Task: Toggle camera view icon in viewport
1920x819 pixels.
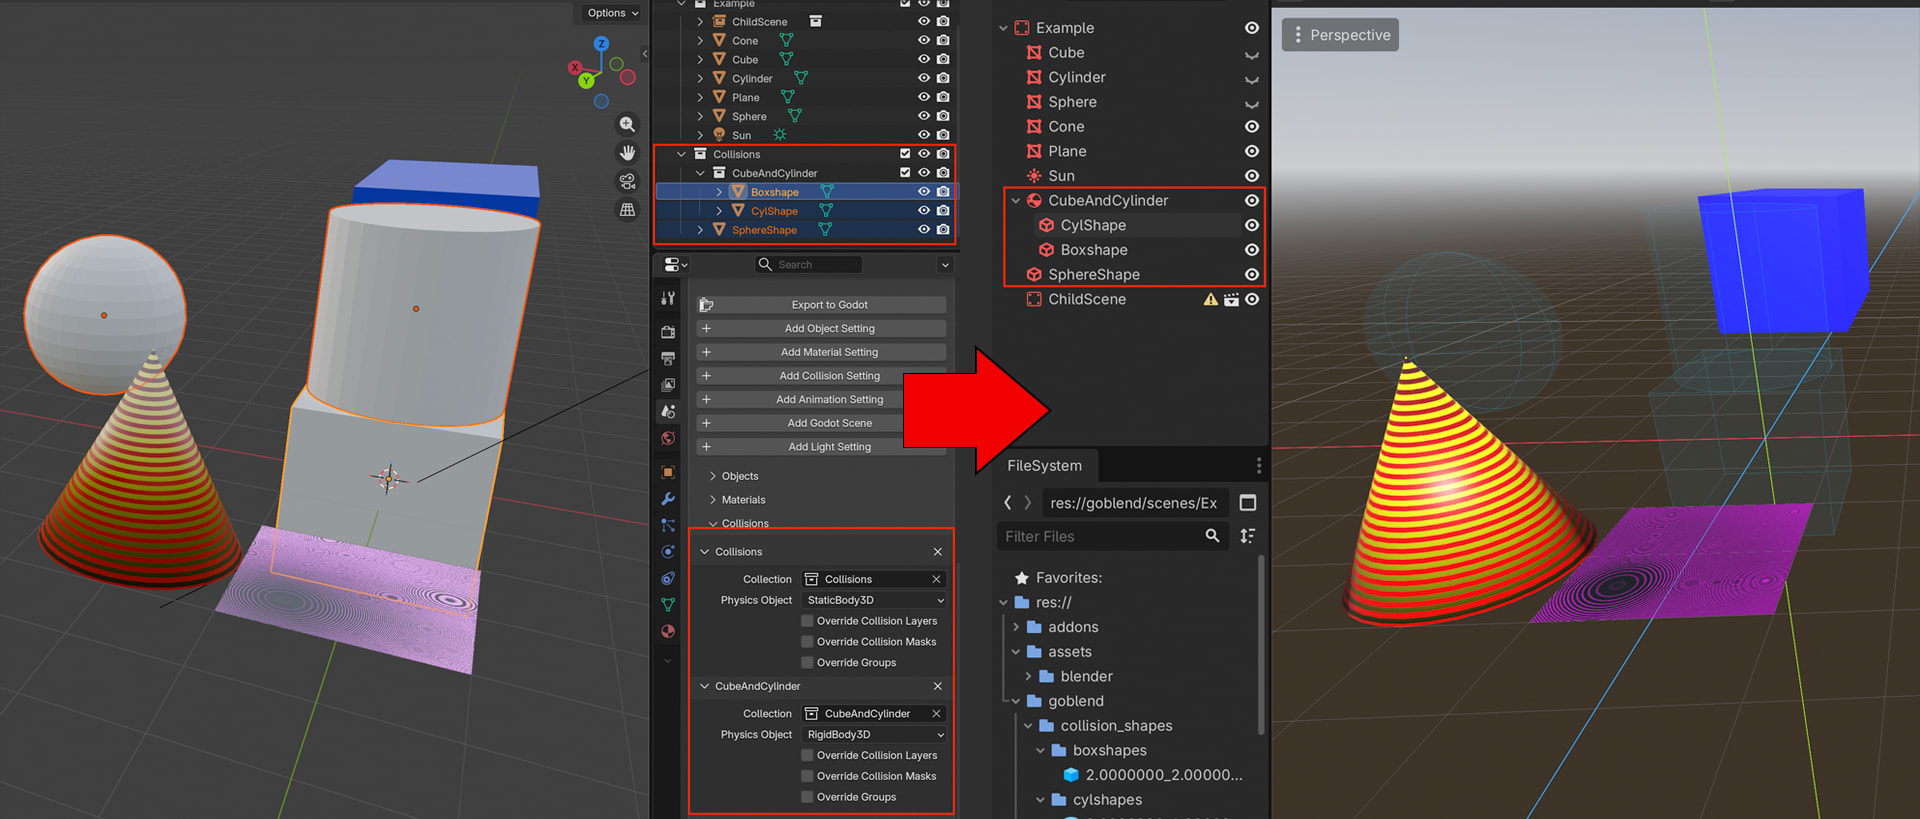Action: (627, 181)
